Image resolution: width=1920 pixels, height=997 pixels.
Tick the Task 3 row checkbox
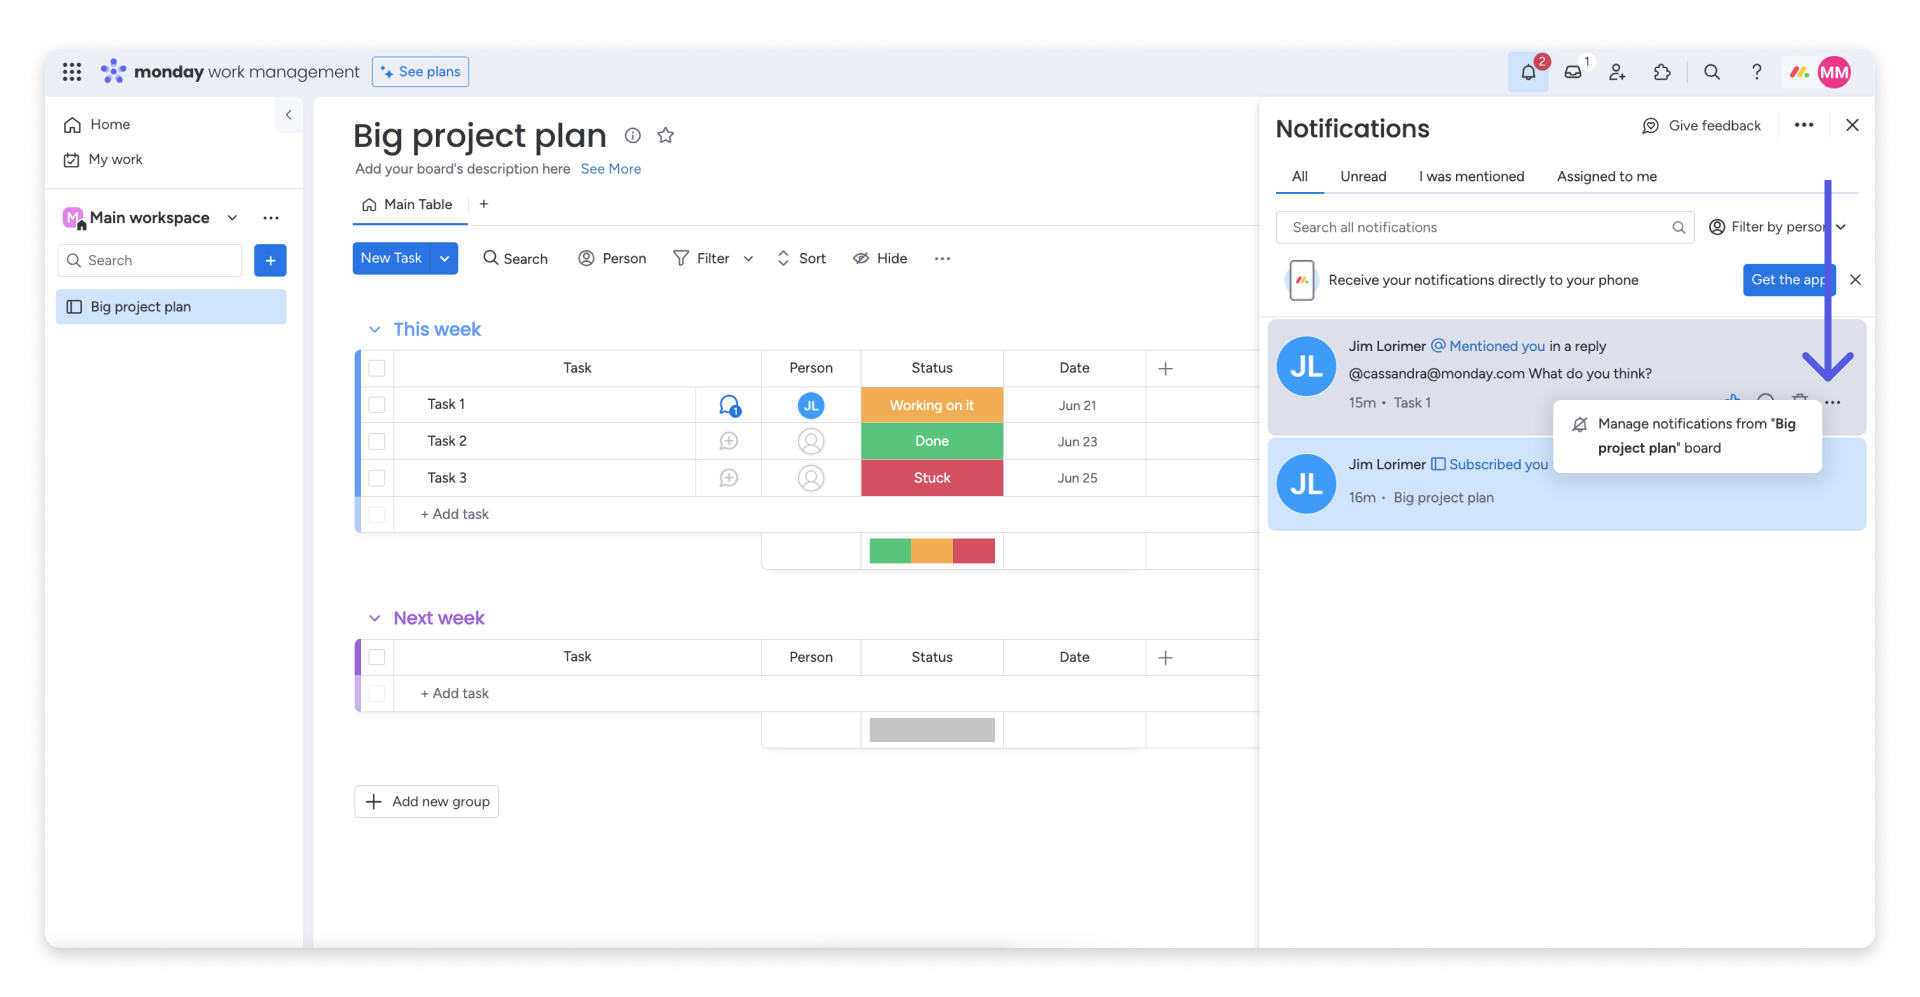click(377, 478)
